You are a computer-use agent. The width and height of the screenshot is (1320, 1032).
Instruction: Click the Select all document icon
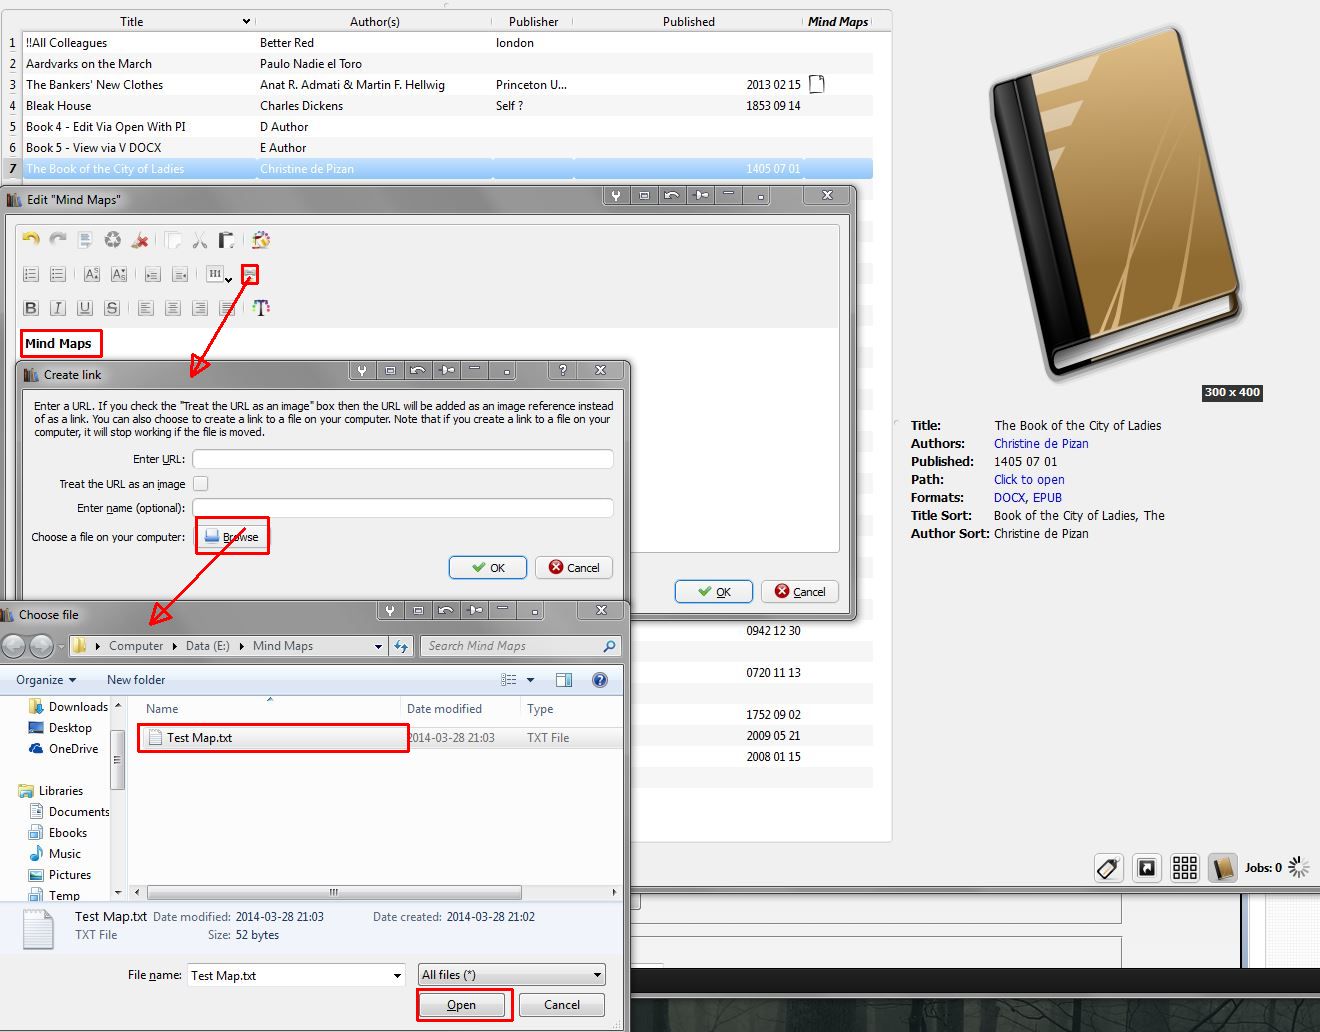point(85,240)
